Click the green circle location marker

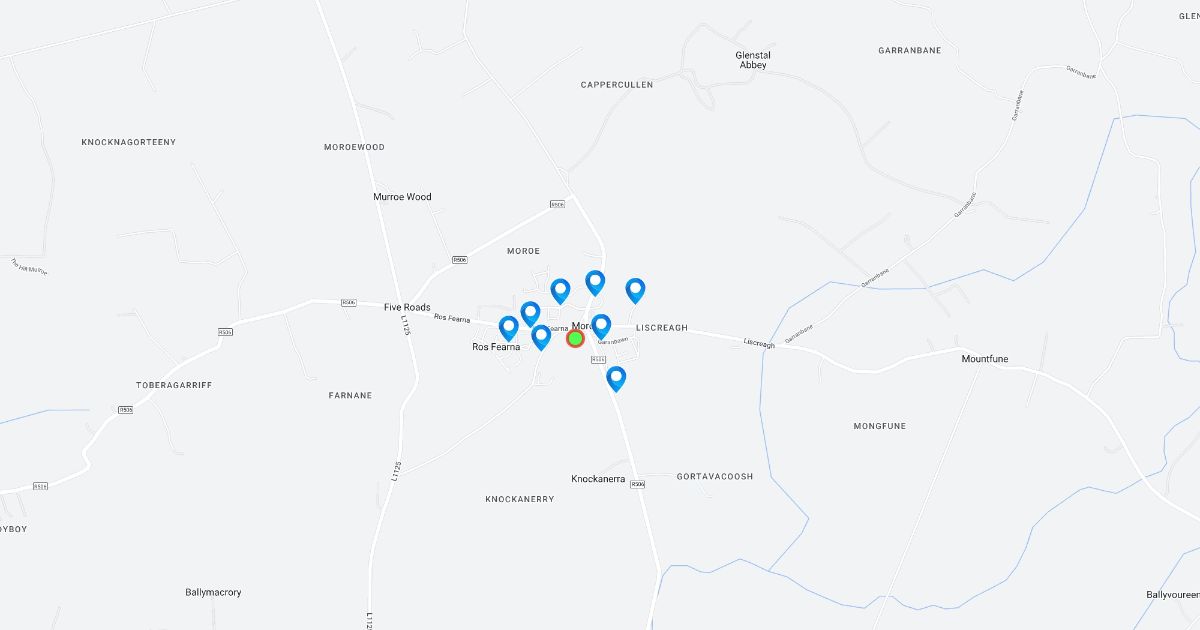pyautogui.click(x=575, y=339)
